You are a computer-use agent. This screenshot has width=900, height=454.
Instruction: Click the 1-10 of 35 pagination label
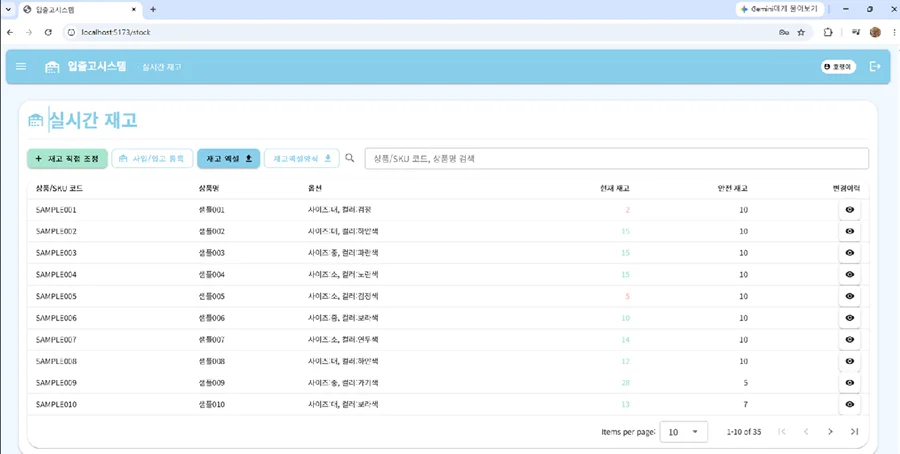[x=744, y=432]
